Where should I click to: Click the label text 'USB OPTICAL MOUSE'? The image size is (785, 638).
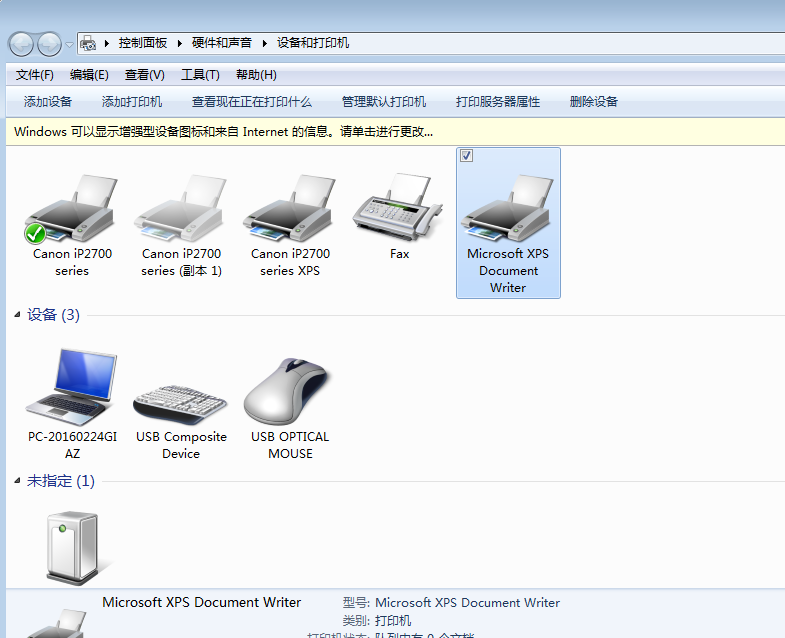290,445
